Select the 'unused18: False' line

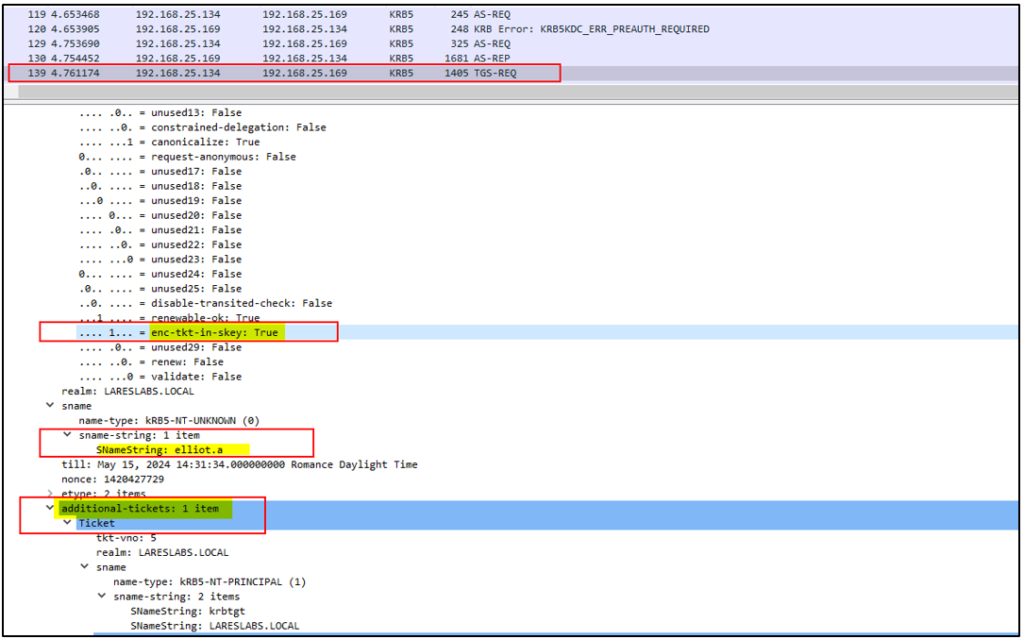(160, 186)
